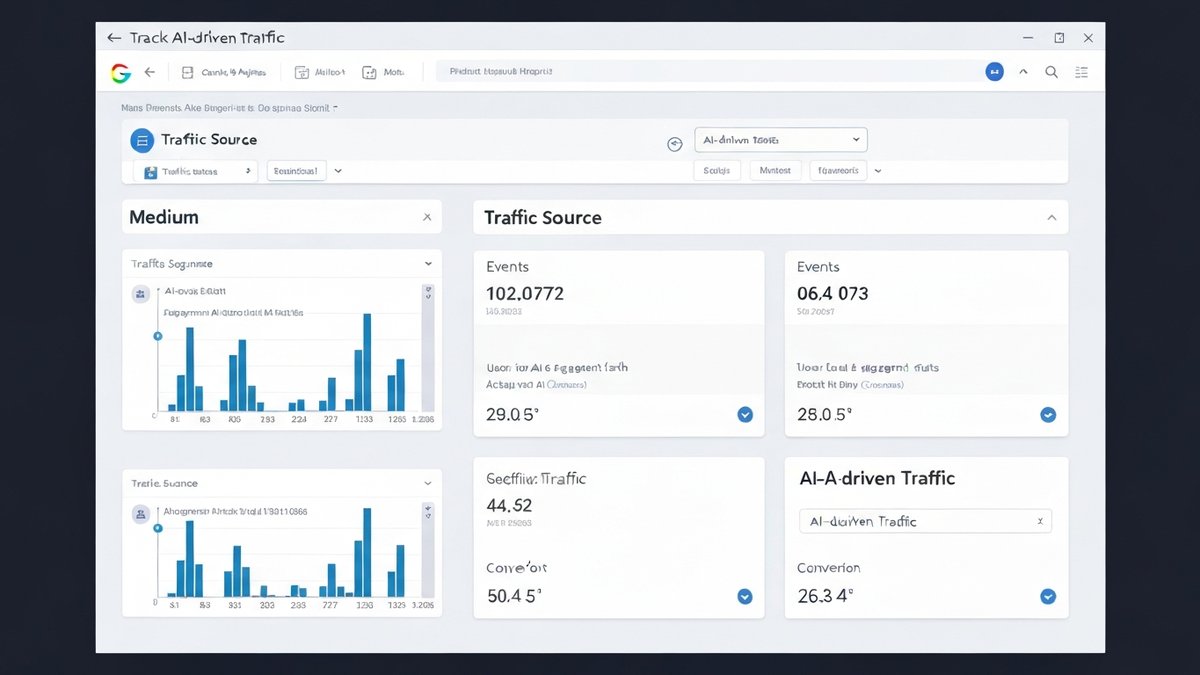Click the square icon after the toolbar back arrow
This screenshot has height=675, width=1200.
[x=187, y=72]
